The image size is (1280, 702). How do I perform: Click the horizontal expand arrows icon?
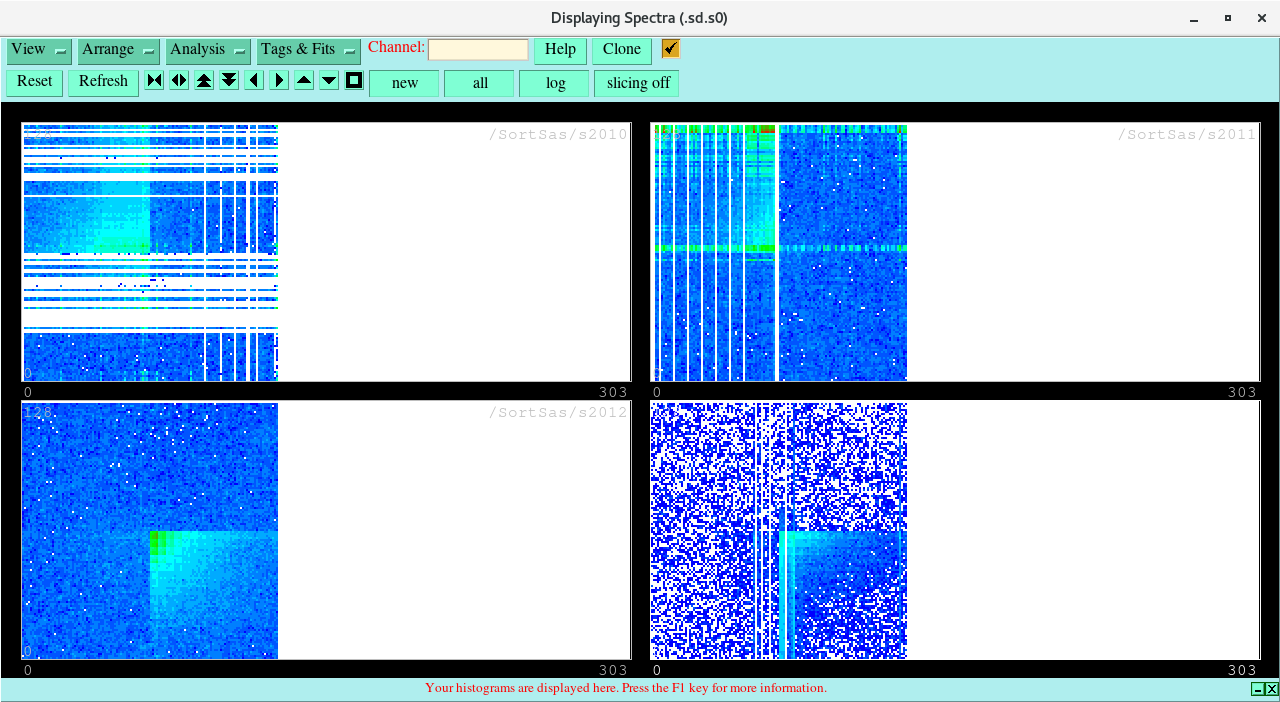coord(178,80)
